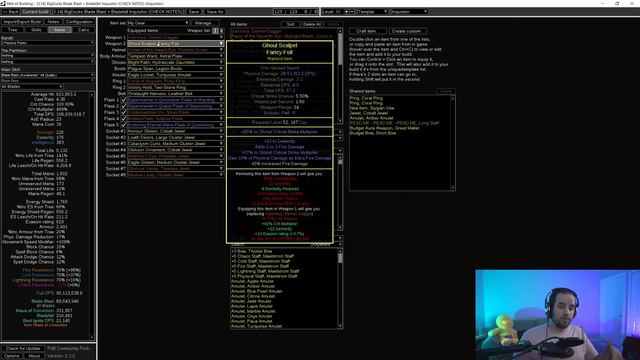The image size is (640, 360).
Task: Click Check for Update button
Action: [x=23, y=349]
